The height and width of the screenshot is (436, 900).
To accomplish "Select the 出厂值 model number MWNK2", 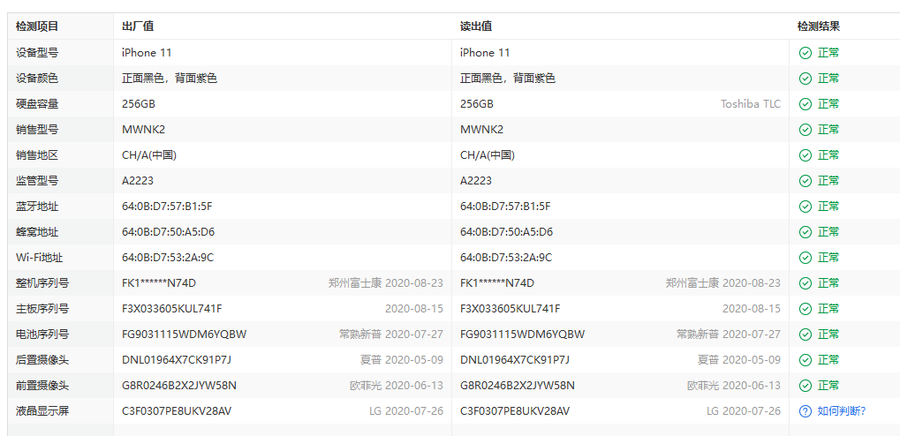I will pos(144,130).
